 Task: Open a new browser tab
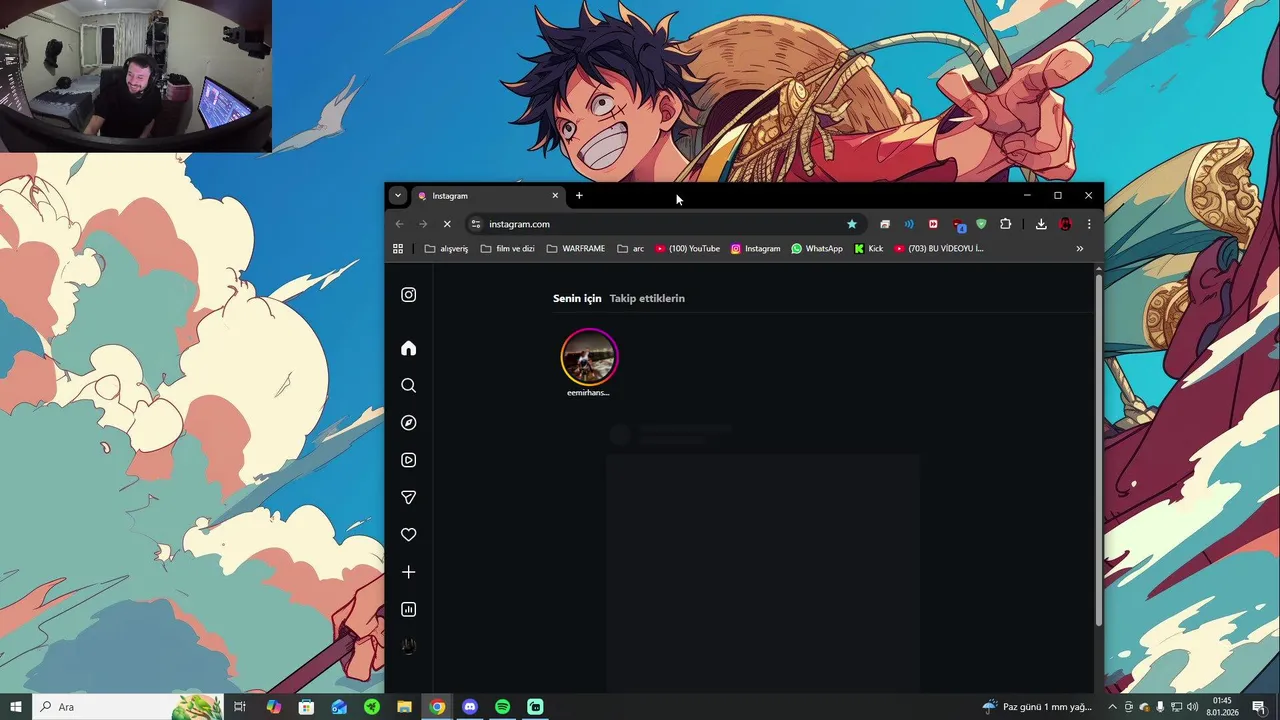(x=579, y=196)
